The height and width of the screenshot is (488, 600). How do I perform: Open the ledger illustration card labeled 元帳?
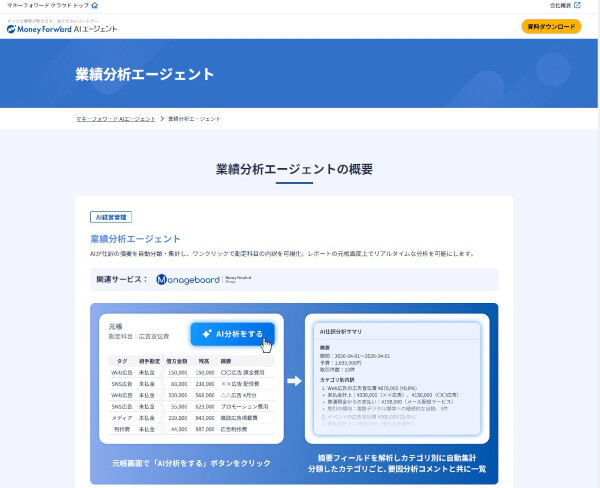191,379
